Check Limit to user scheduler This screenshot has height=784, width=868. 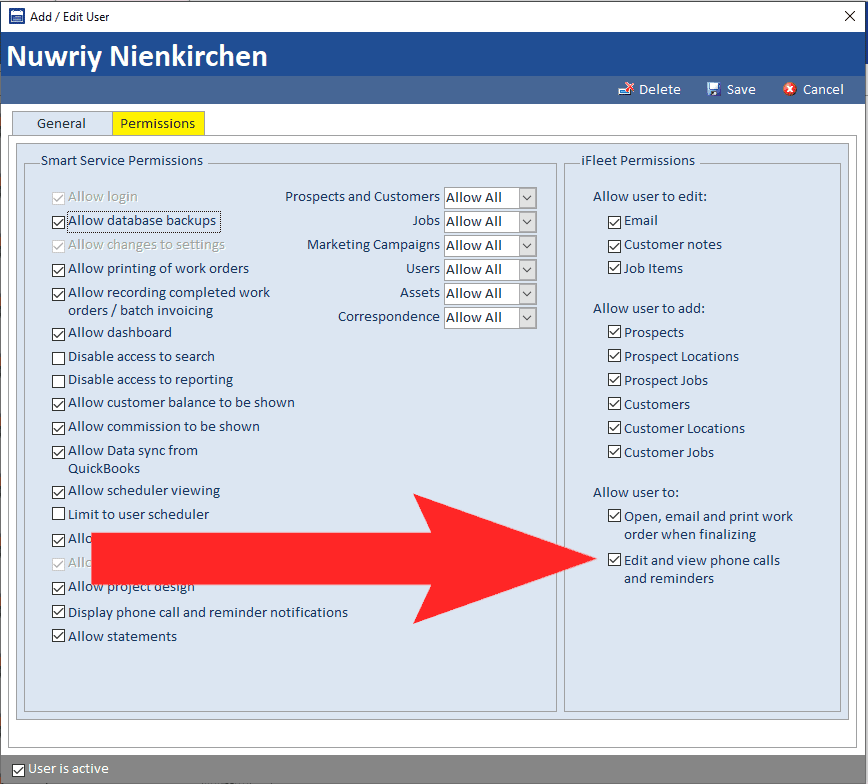58,514
